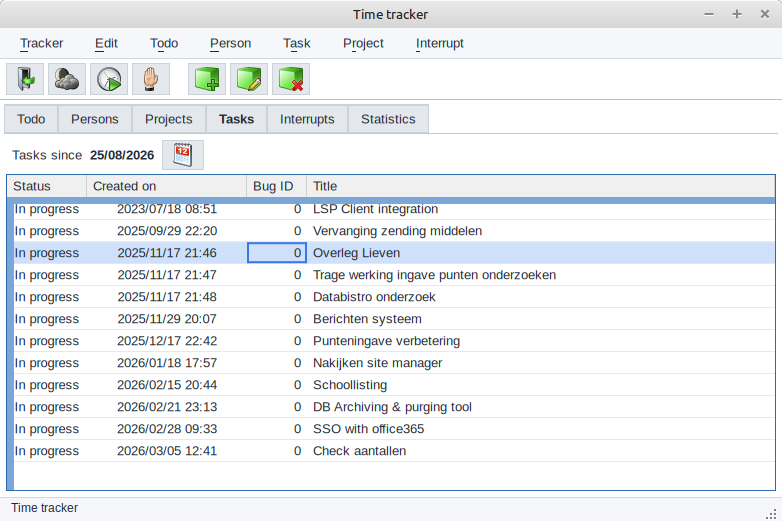Open the Tracker menu

[41, 43]
